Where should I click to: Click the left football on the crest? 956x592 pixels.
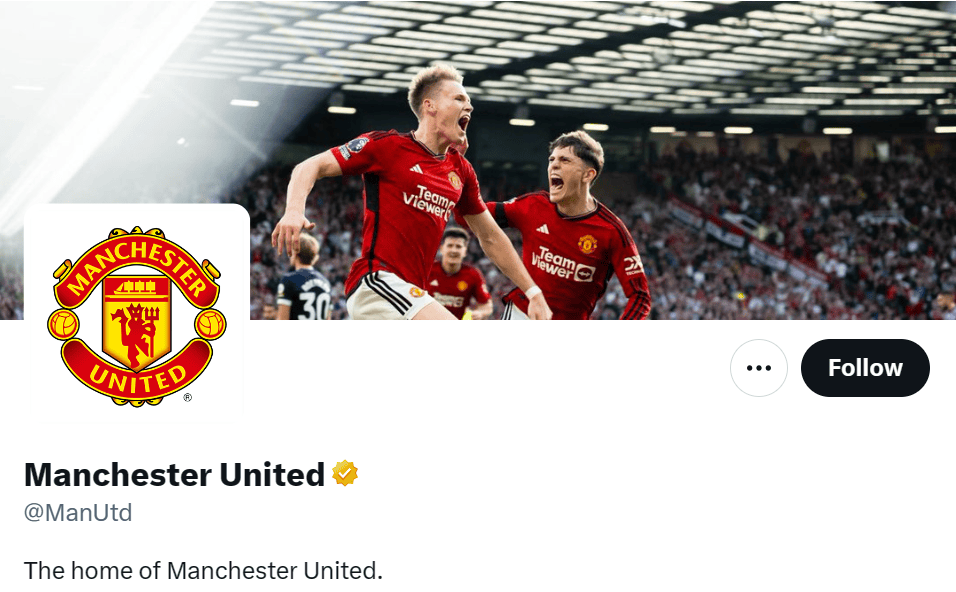coord(63,324)
